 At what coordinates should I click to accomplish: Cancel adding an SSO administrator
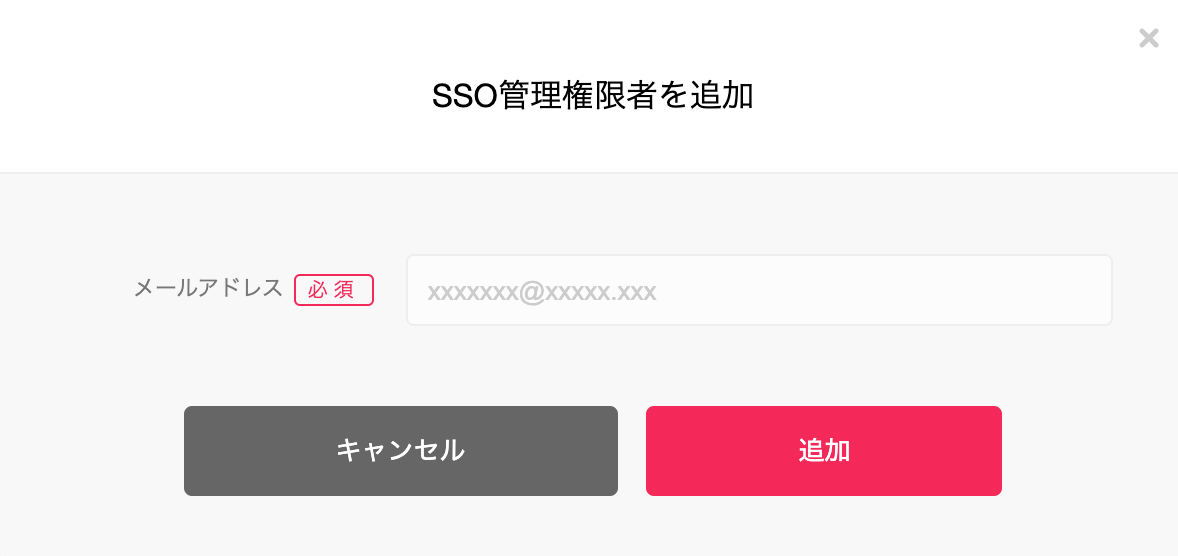click(400, 451)
